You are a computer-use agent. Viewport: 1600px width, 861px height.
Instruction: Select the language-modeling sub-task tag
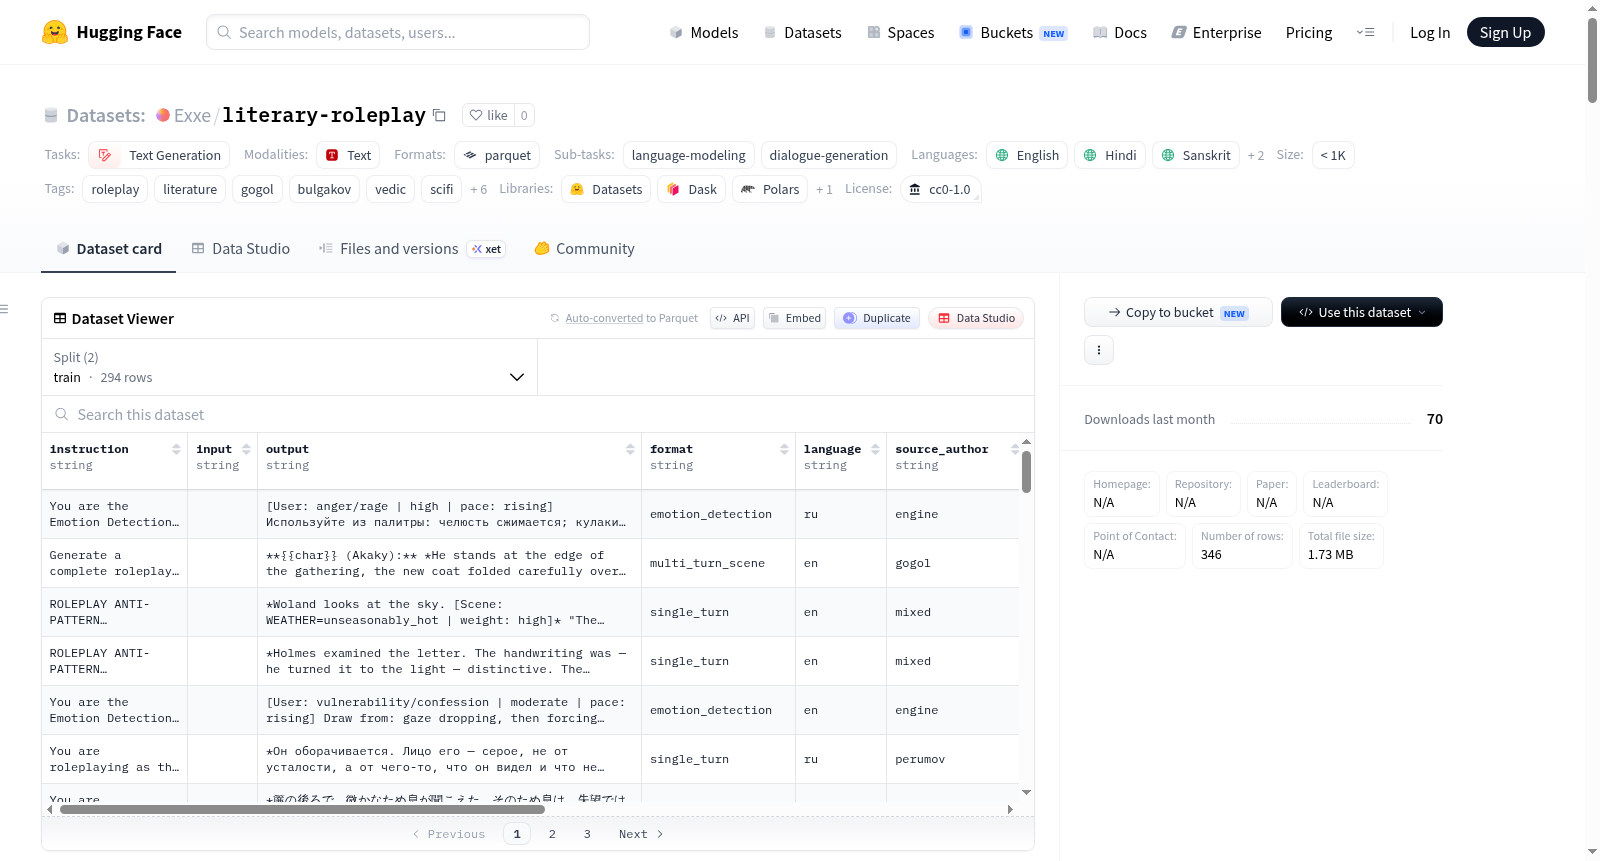688,155
